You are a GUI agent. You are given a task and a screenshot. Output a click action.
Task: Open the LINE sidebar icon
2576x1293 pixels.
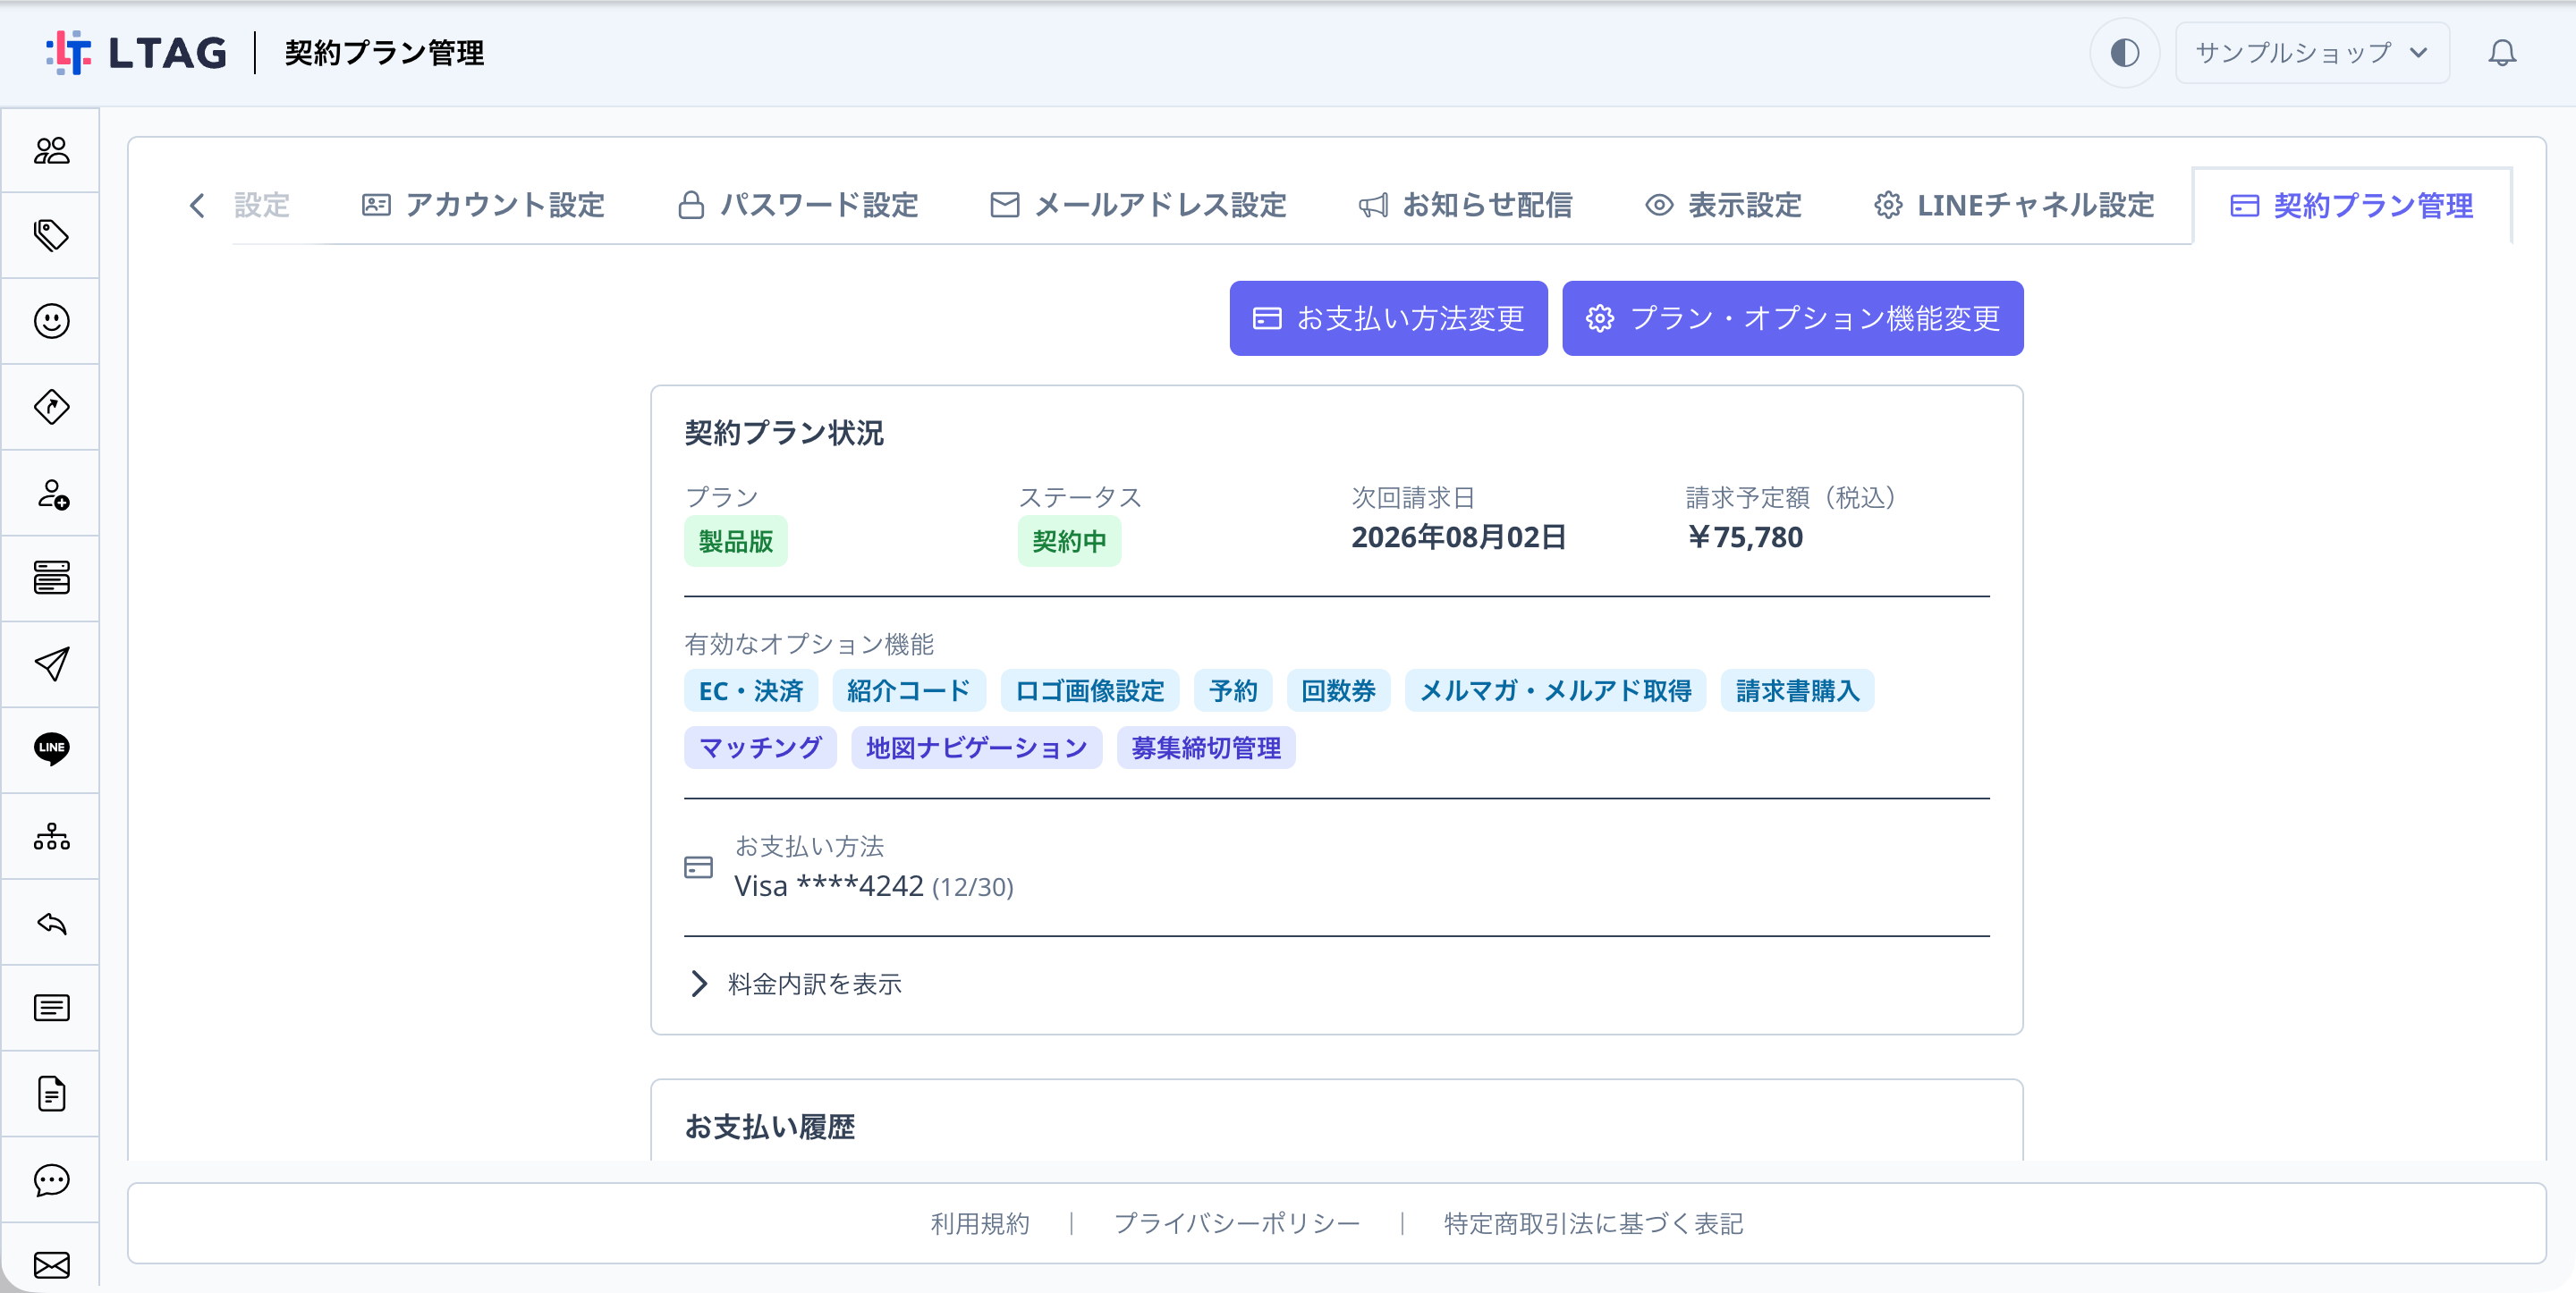51,748
